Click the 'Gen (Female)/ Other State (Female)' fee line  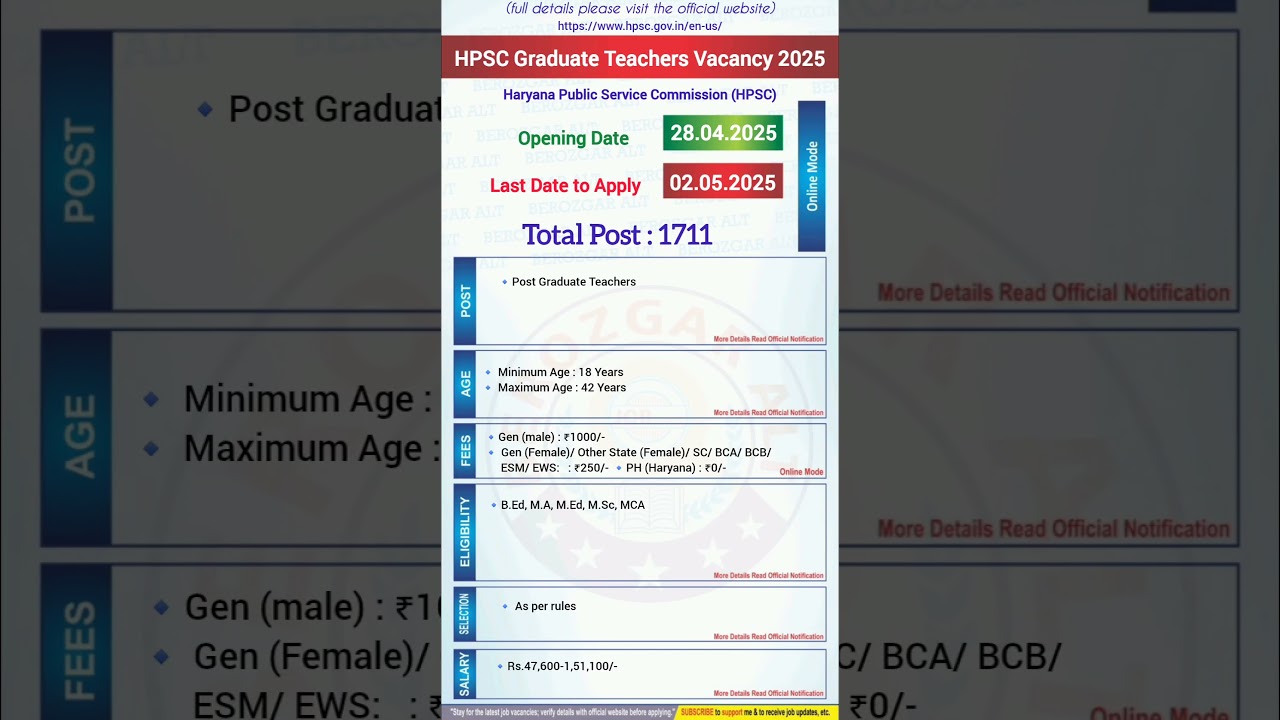coord(636,453)
